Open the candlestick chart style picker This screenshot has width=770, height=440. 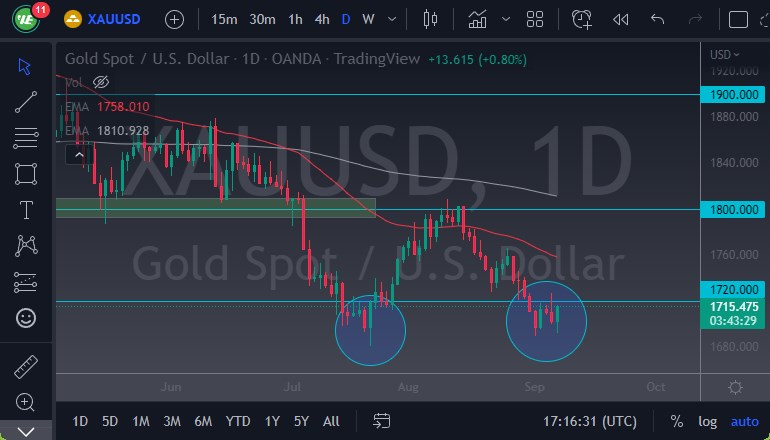pyautogui.click(x=431, y=19)
